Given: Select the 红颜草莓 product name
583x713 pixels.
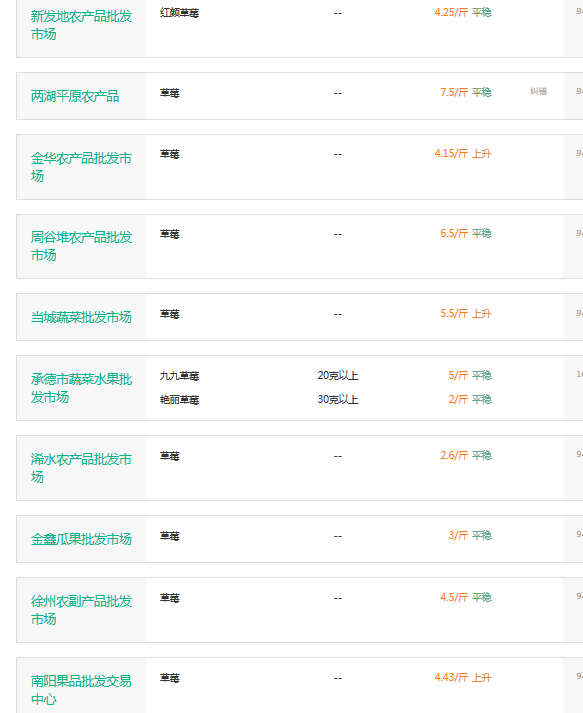Looking at the screenshot, I should pyautogui.click(x=179, y=13).
